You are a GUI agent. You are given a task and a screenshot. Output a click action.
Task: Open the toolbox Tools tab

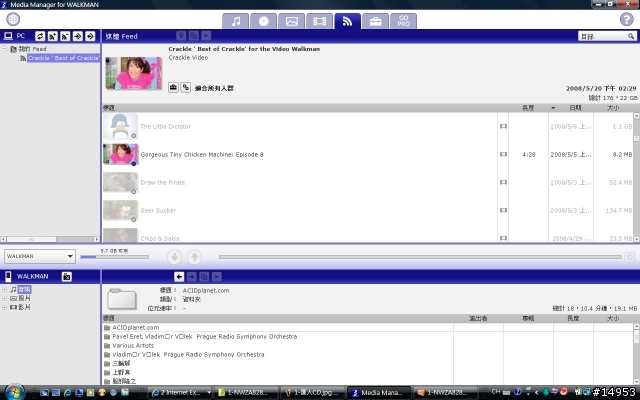tap(376, 21)
